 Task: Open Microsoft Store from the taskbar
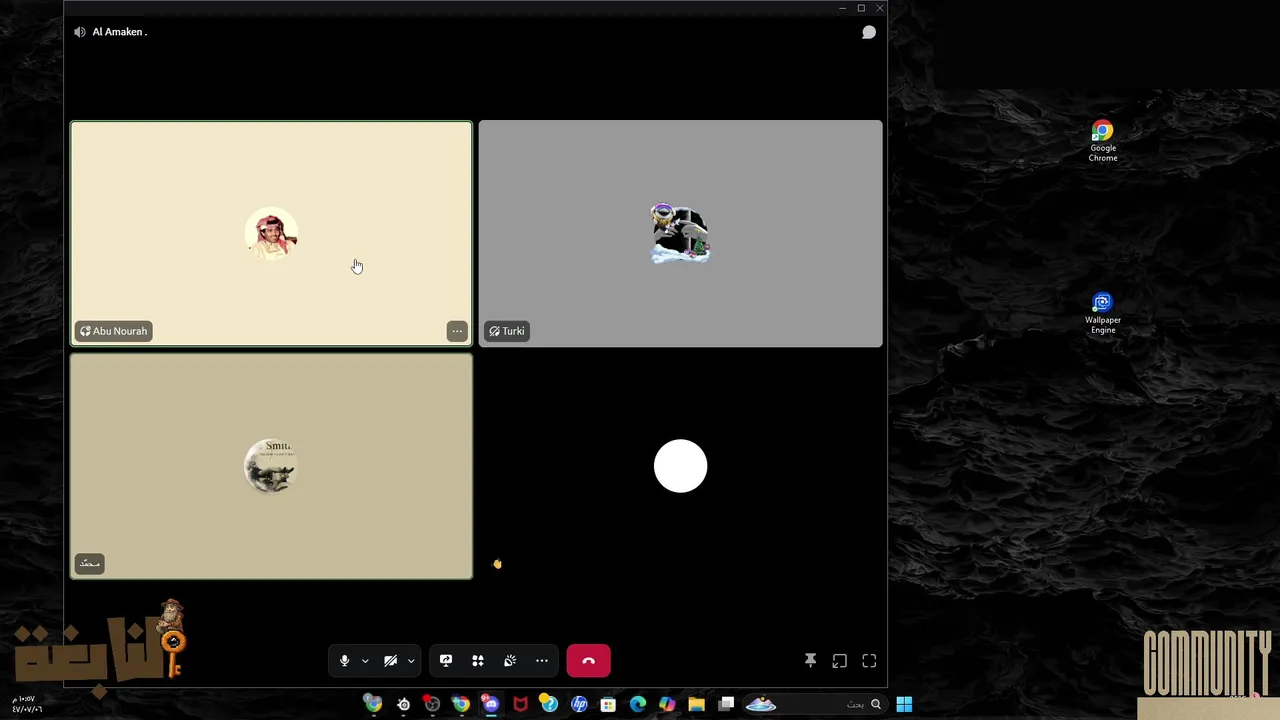(x=608, y=704)
